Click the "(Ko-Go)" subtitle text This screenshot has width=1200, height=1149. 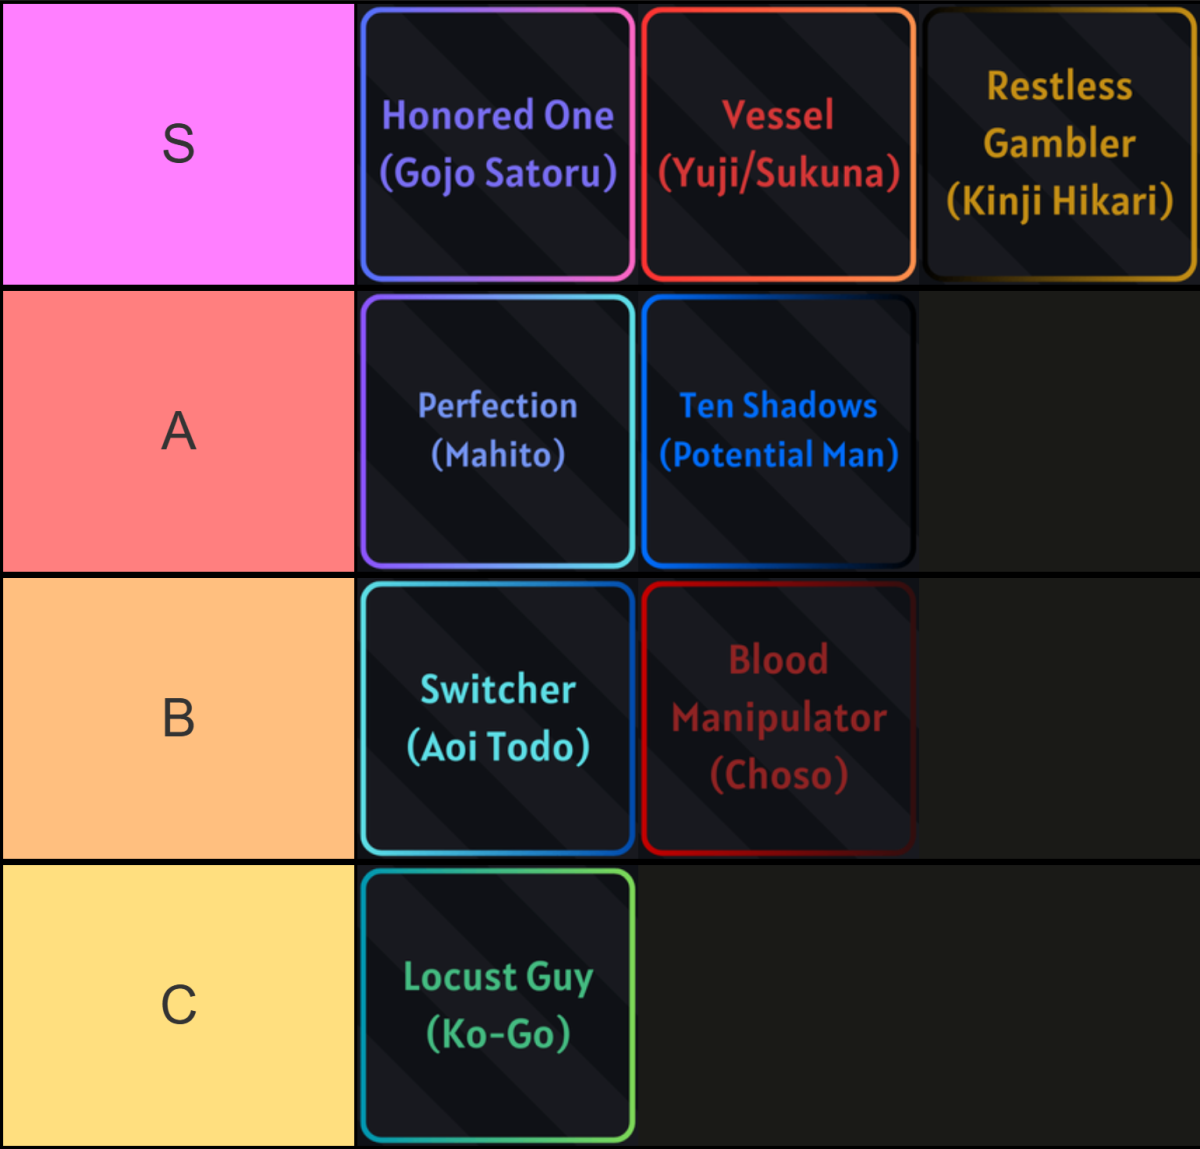click(498, 1034)
